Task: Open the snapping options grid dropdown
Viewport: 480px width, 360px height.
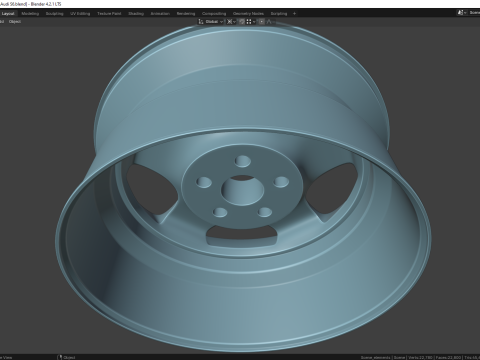Action: (251, 22)
